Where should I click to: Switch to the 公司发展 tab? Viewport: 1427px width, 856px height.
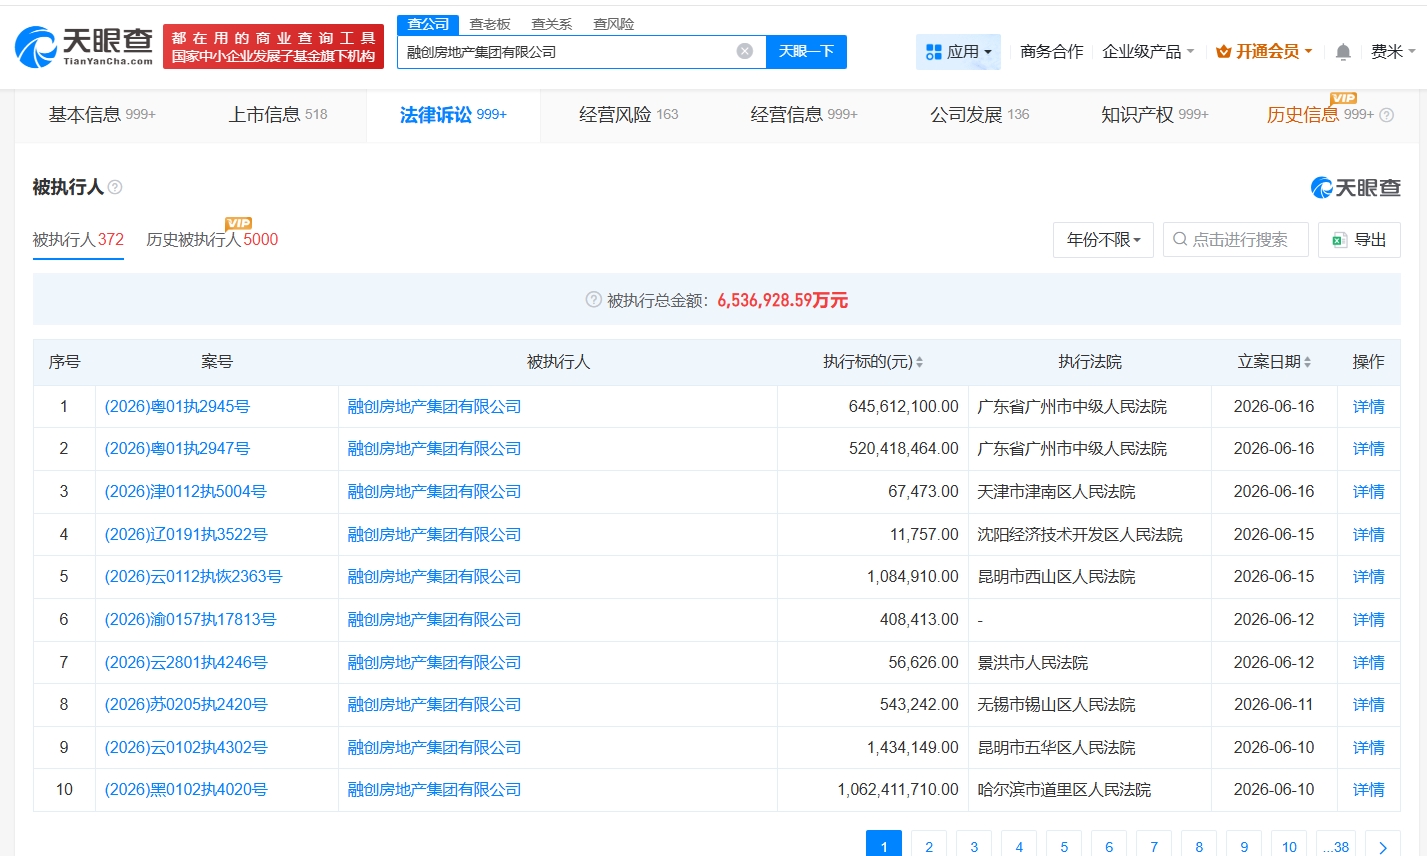(980, 115)
